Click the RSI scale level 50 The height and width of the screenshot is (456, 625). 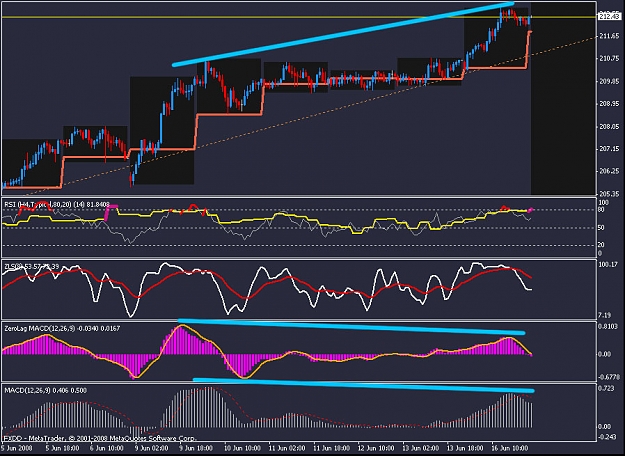(x=601, y=228)
